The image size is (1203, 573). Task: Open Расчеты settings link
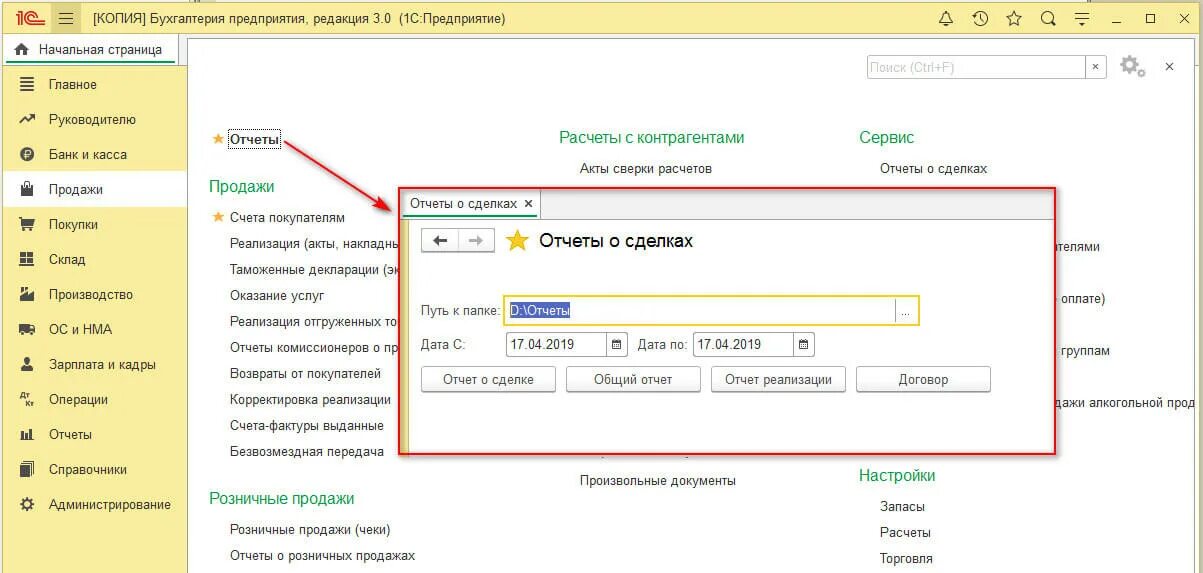(x=905, y=532)
